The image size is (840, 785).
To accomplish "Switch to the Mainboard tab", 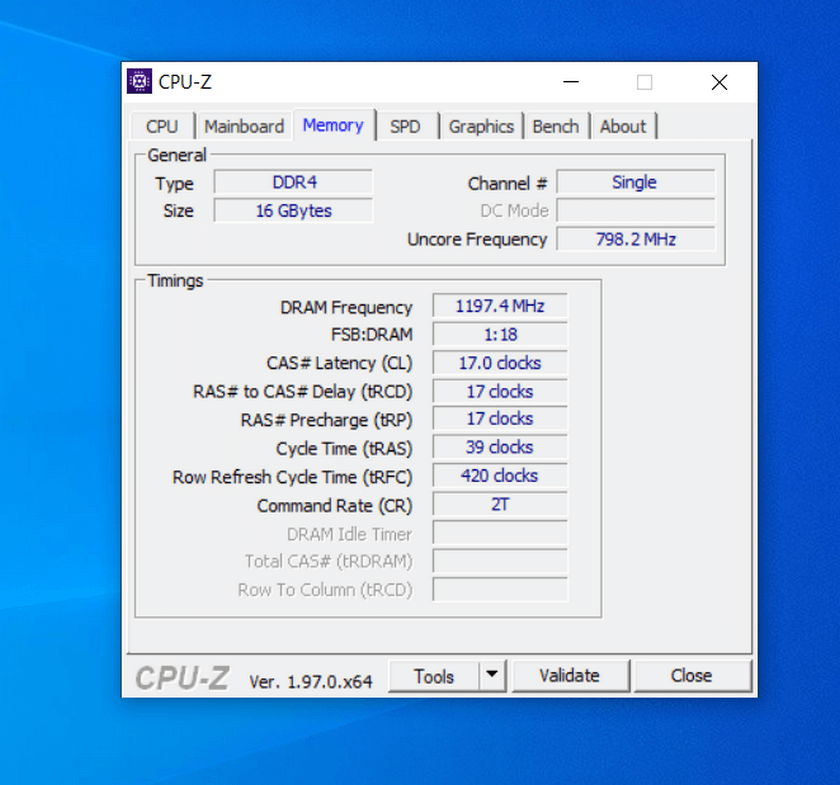I will pyautogui.click(x=244, y=126).
